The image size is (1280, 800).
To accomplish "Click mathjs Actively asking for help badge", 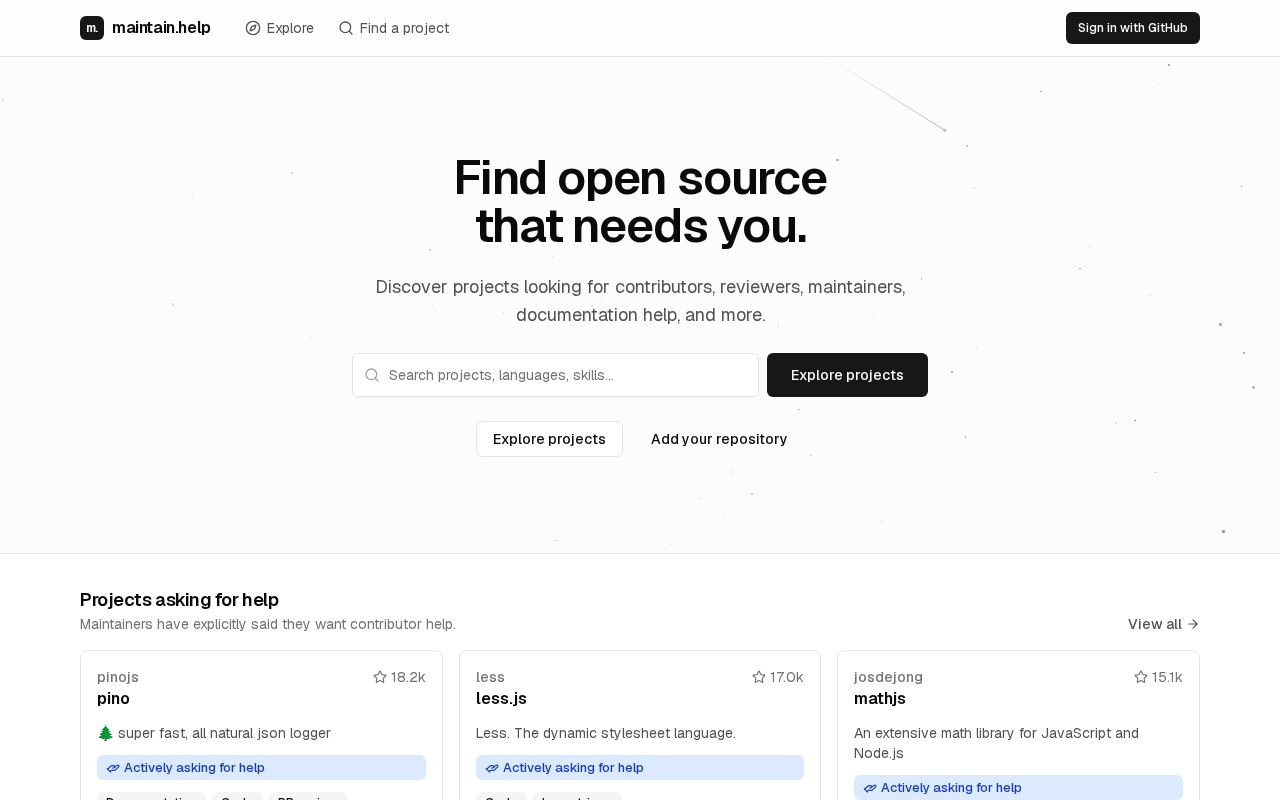I will pos(1018,788).
